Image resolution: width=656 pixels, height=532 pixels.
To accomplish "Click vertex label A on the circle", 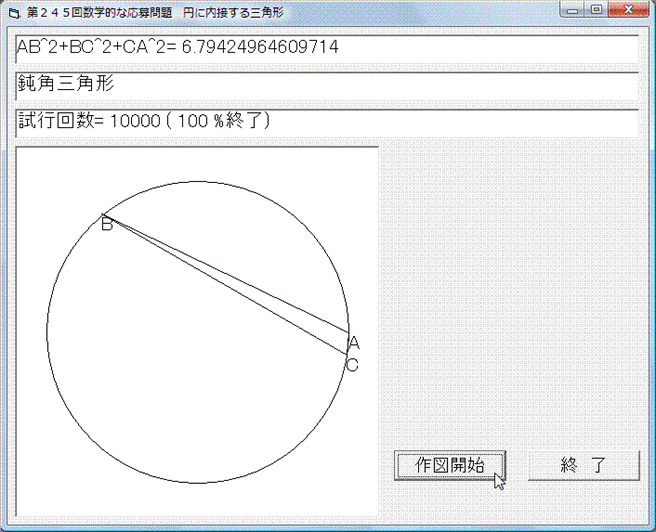I will pyautogui.click(x=353, y=343).
